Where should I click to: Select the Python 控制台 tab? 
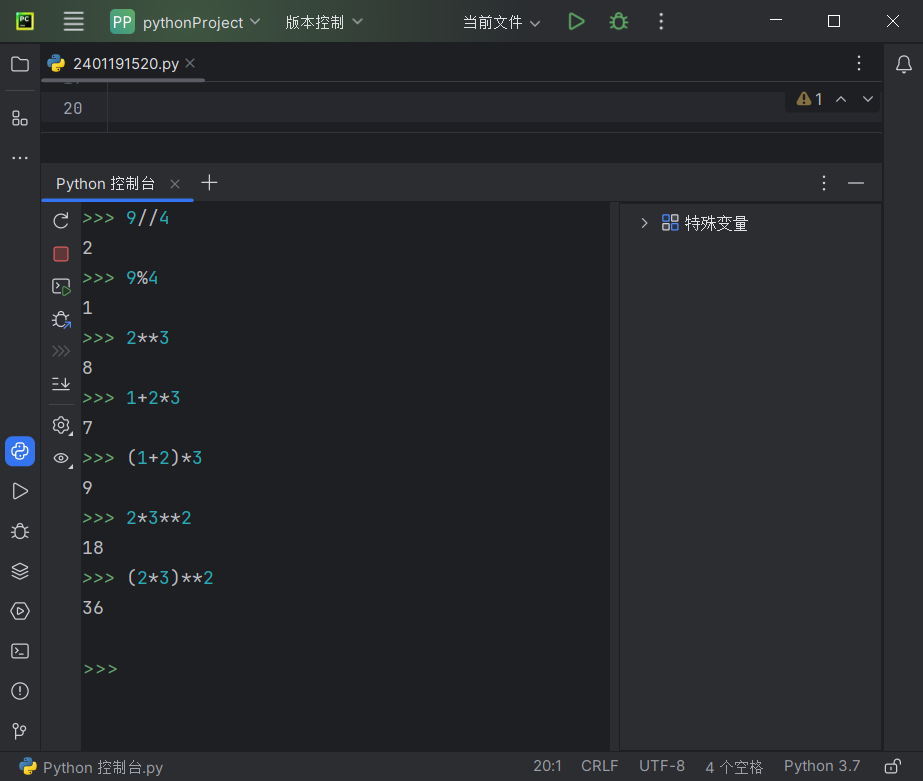[105, 184]
